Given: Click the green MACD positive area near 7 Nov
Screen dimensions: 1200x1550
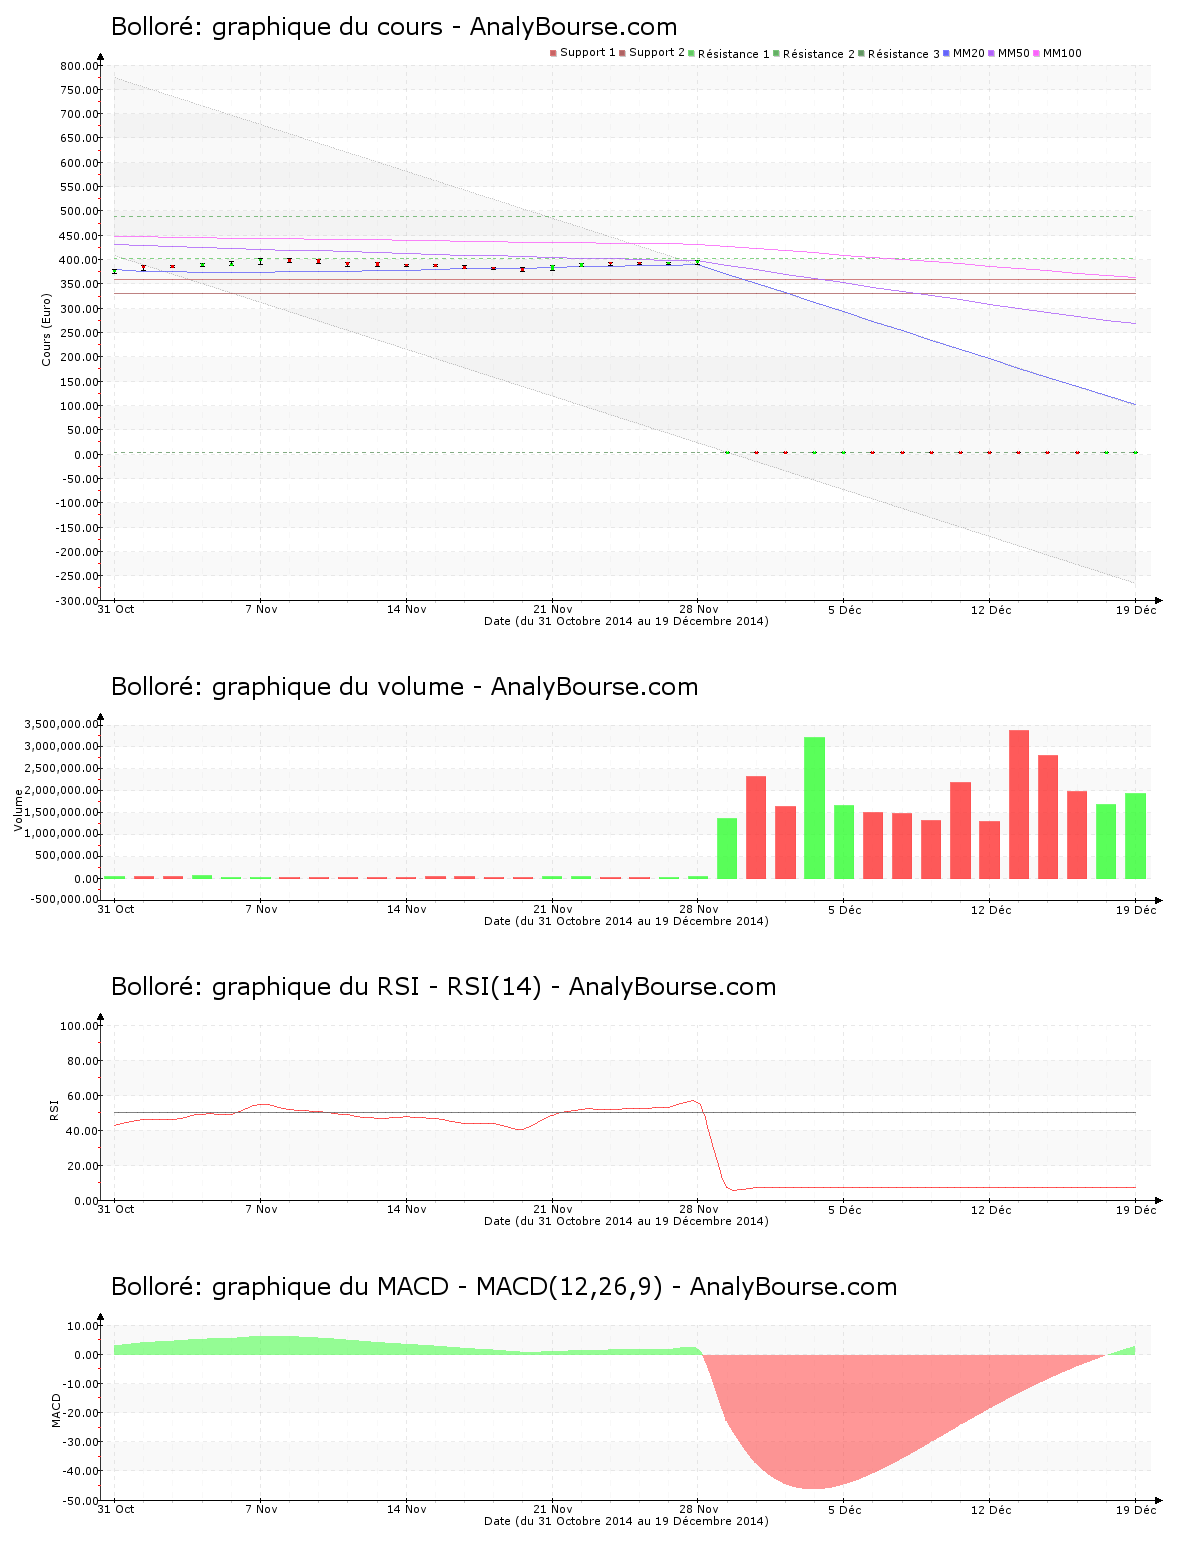Looking at the screenshot, I should 261,1345.
